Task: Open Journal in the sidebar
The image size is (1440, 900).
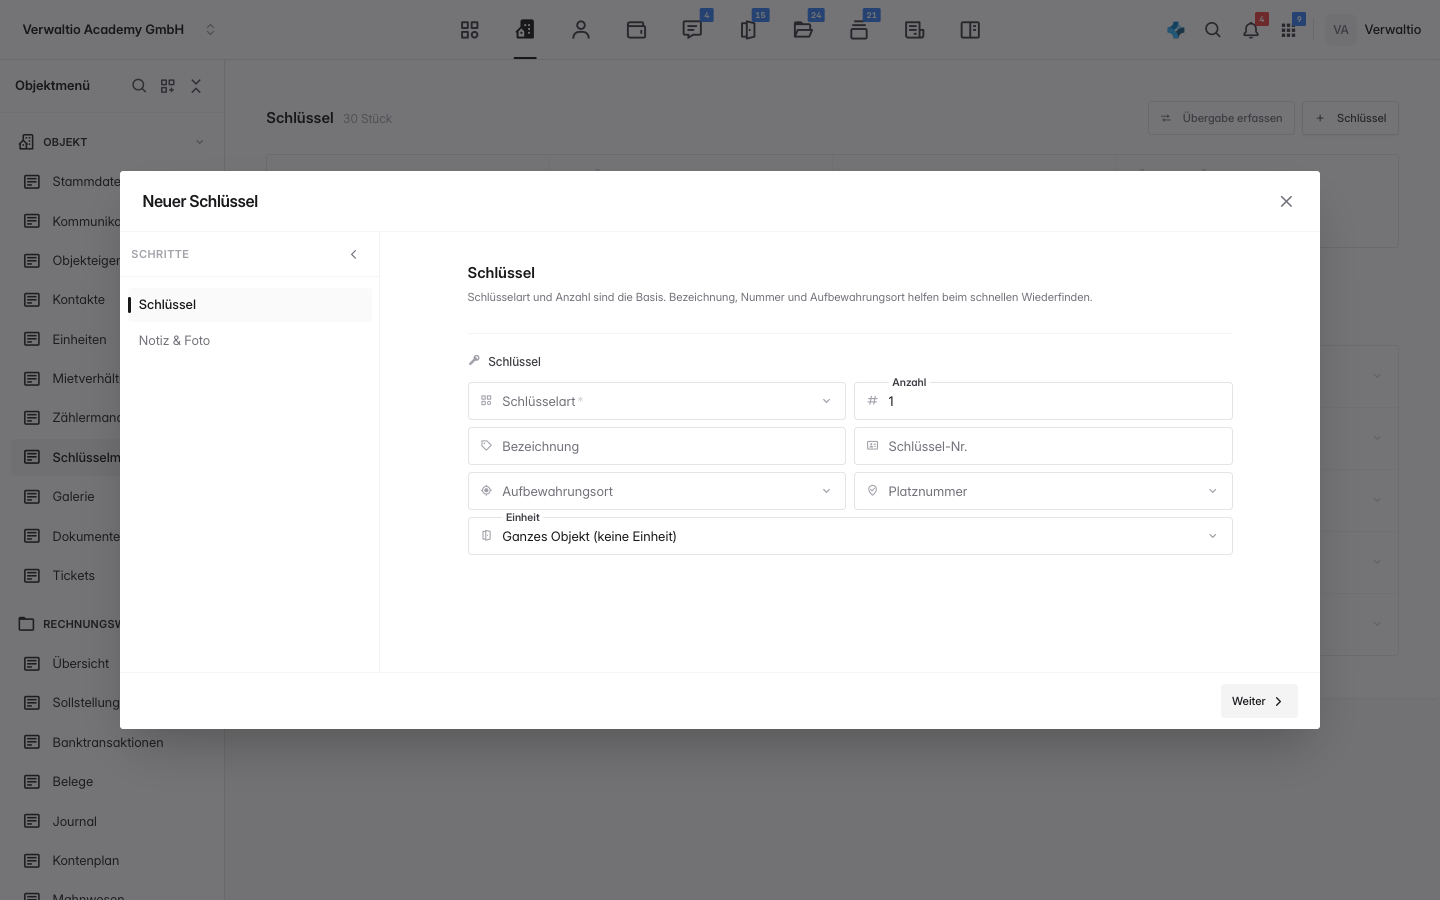Action: [x=75, y=821]
